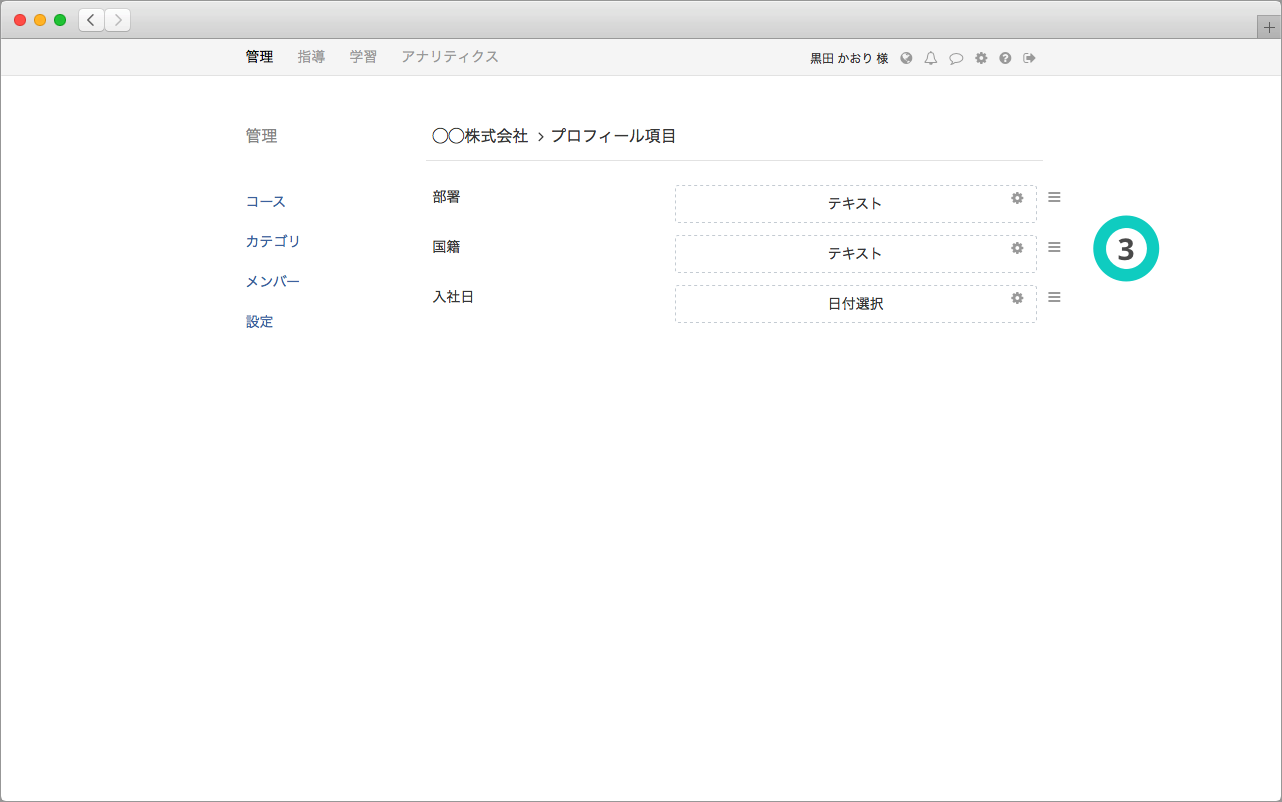Image resolution: width=1282 pixels, height=802 pixels.
Task: Switch to the 学習 tab
Action: [363, 57]
